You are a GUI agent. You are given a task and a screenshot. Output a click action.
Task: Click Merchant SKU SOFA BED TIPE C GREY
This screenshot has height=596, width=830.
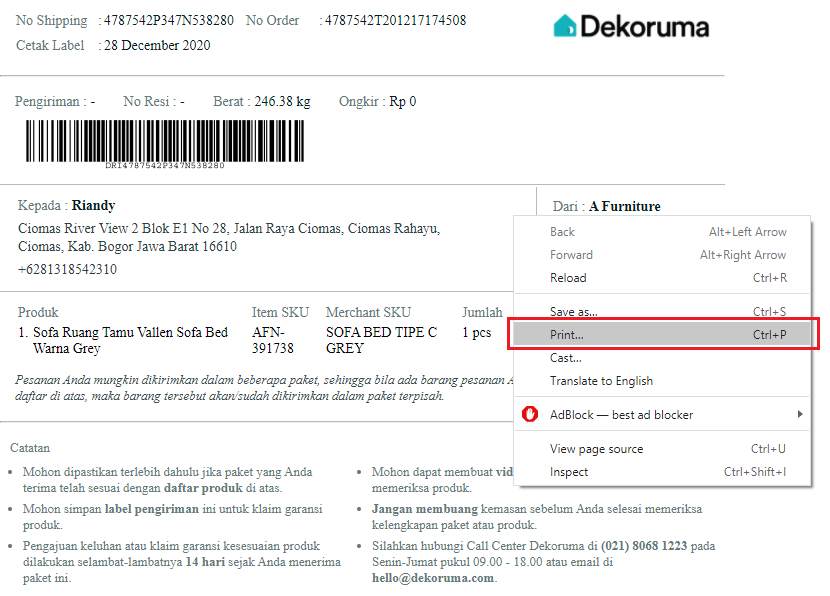(x=382, y=340)
